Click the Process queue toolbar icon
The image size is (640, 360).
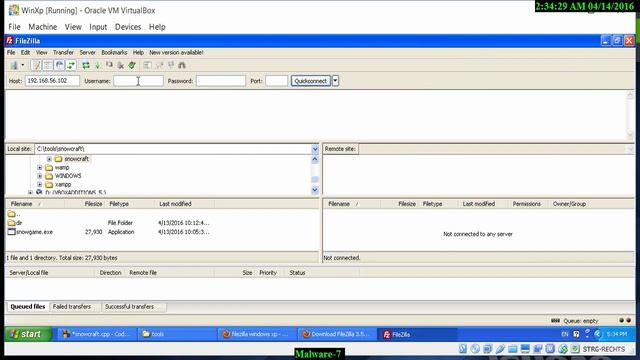coord(98,65)
